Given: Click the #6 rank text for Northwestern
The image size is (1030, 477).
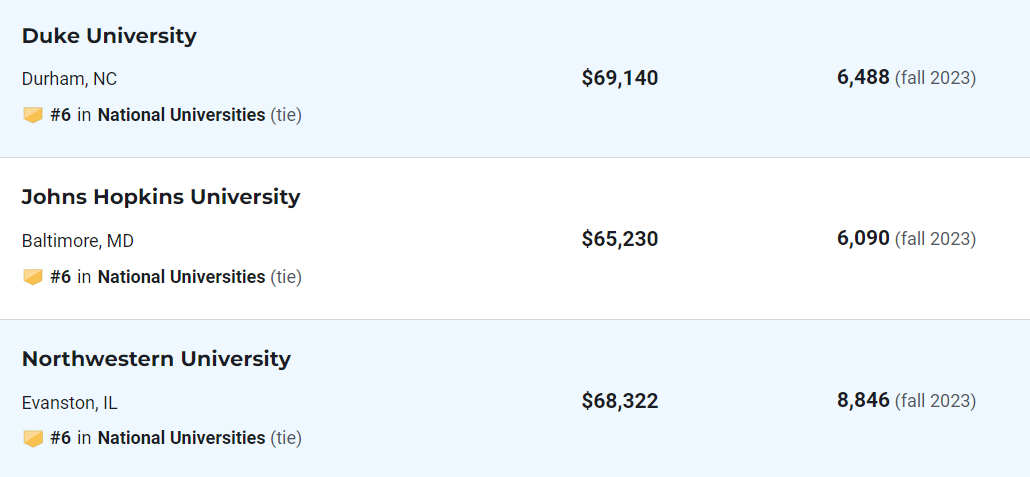Looking at the screenshot, I should point(60,438).
